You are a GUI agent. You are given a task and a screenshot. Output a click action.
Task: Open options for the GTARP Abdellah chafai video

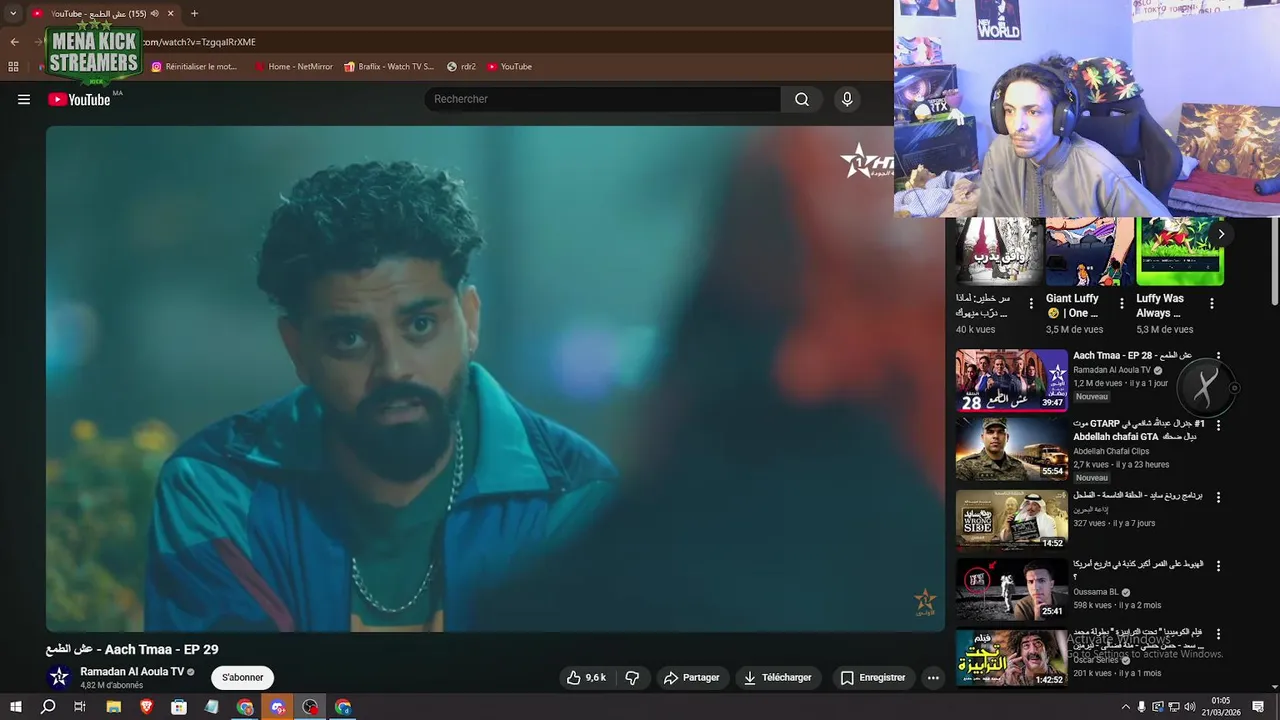(x=1218, y=425)
